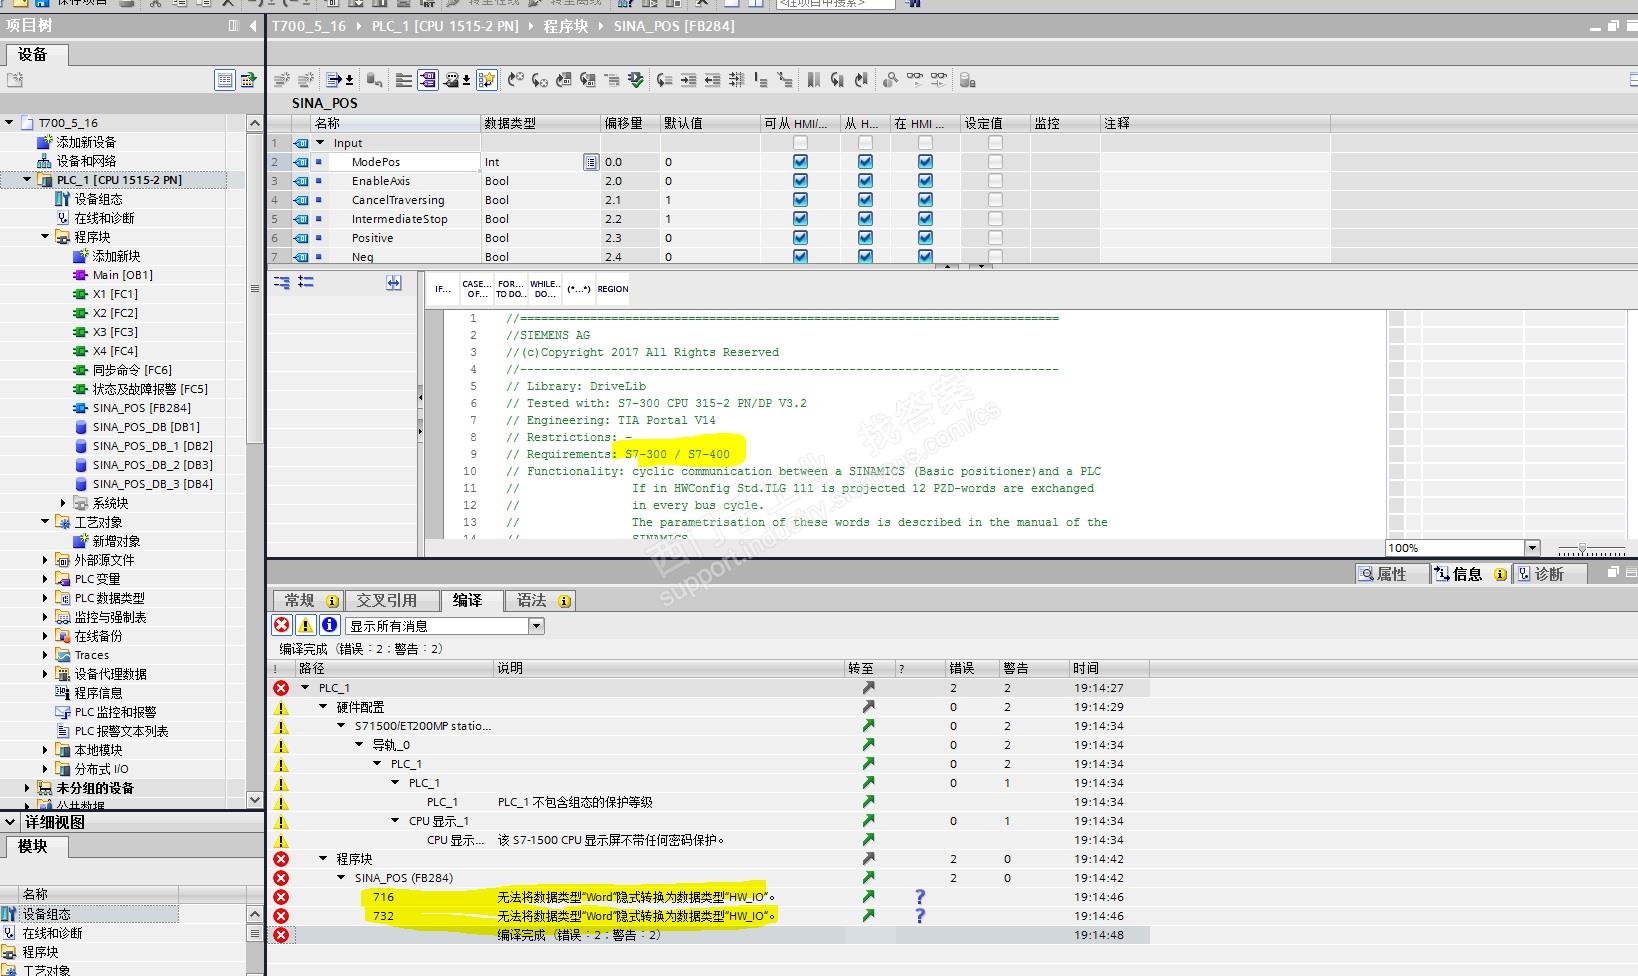Open Main [OB1] block in project tree
Screen dimensions: 1638x976
[122, 275]
